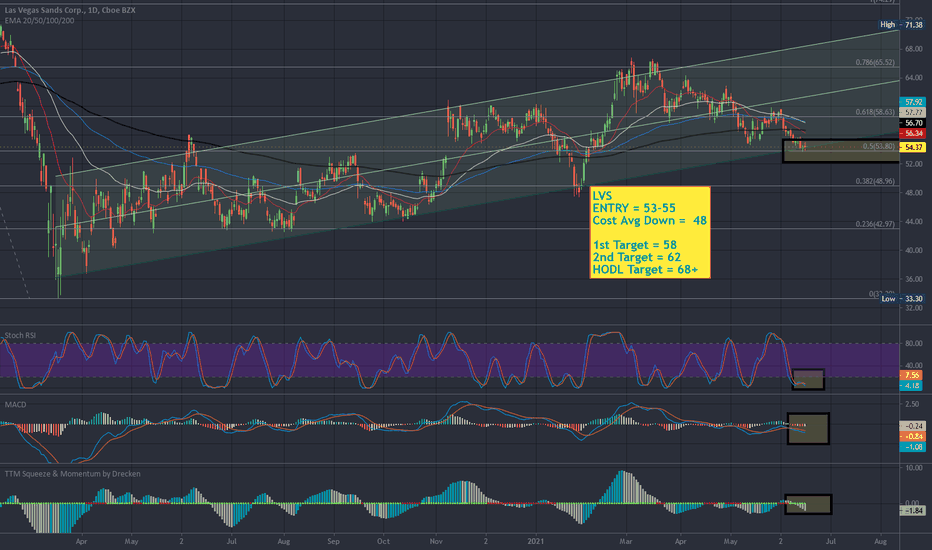Click the '1st Target = 58' note line
Image resolution: width=932 pixels, height=550 pixels.
635,245
